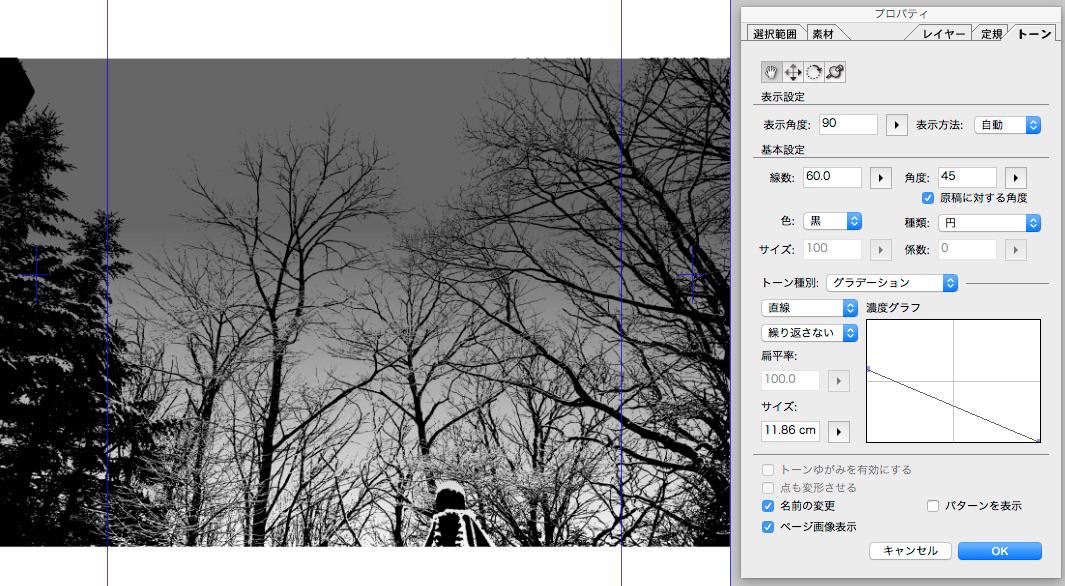Screen dimensions: 1065x586
Task: Click the 角度 field containing 45
Action: point(967,177)
